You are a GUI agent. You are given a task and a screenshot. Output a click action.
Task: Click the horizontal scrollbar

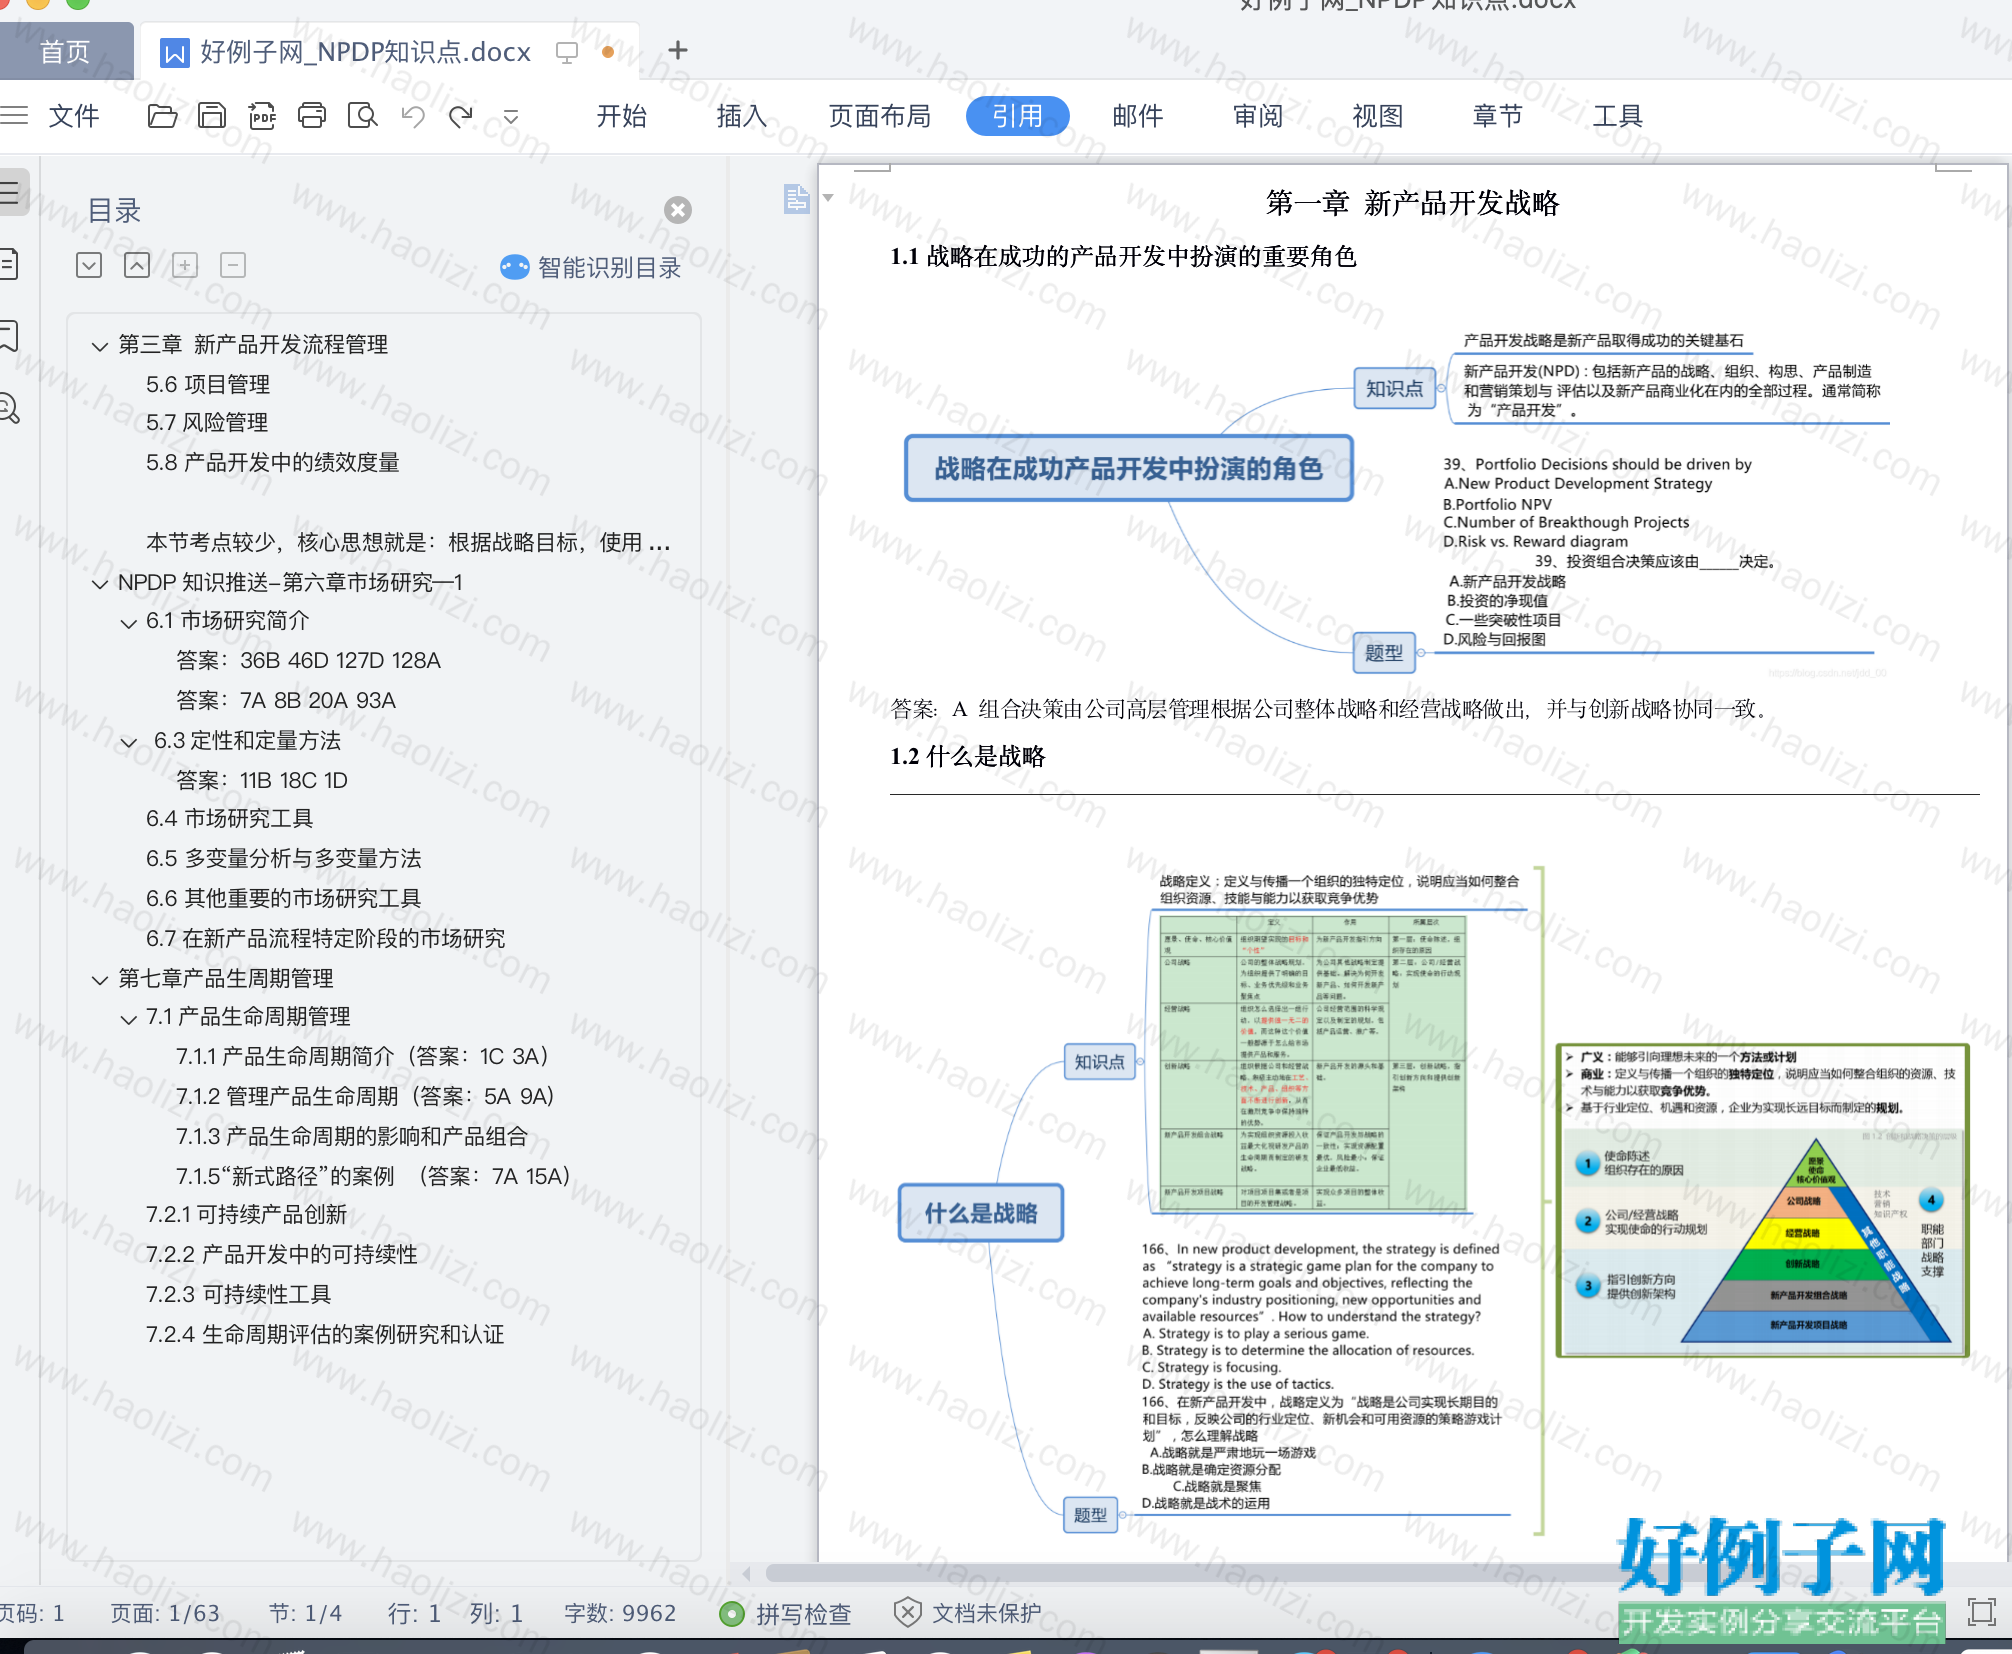[1190, 1573]
